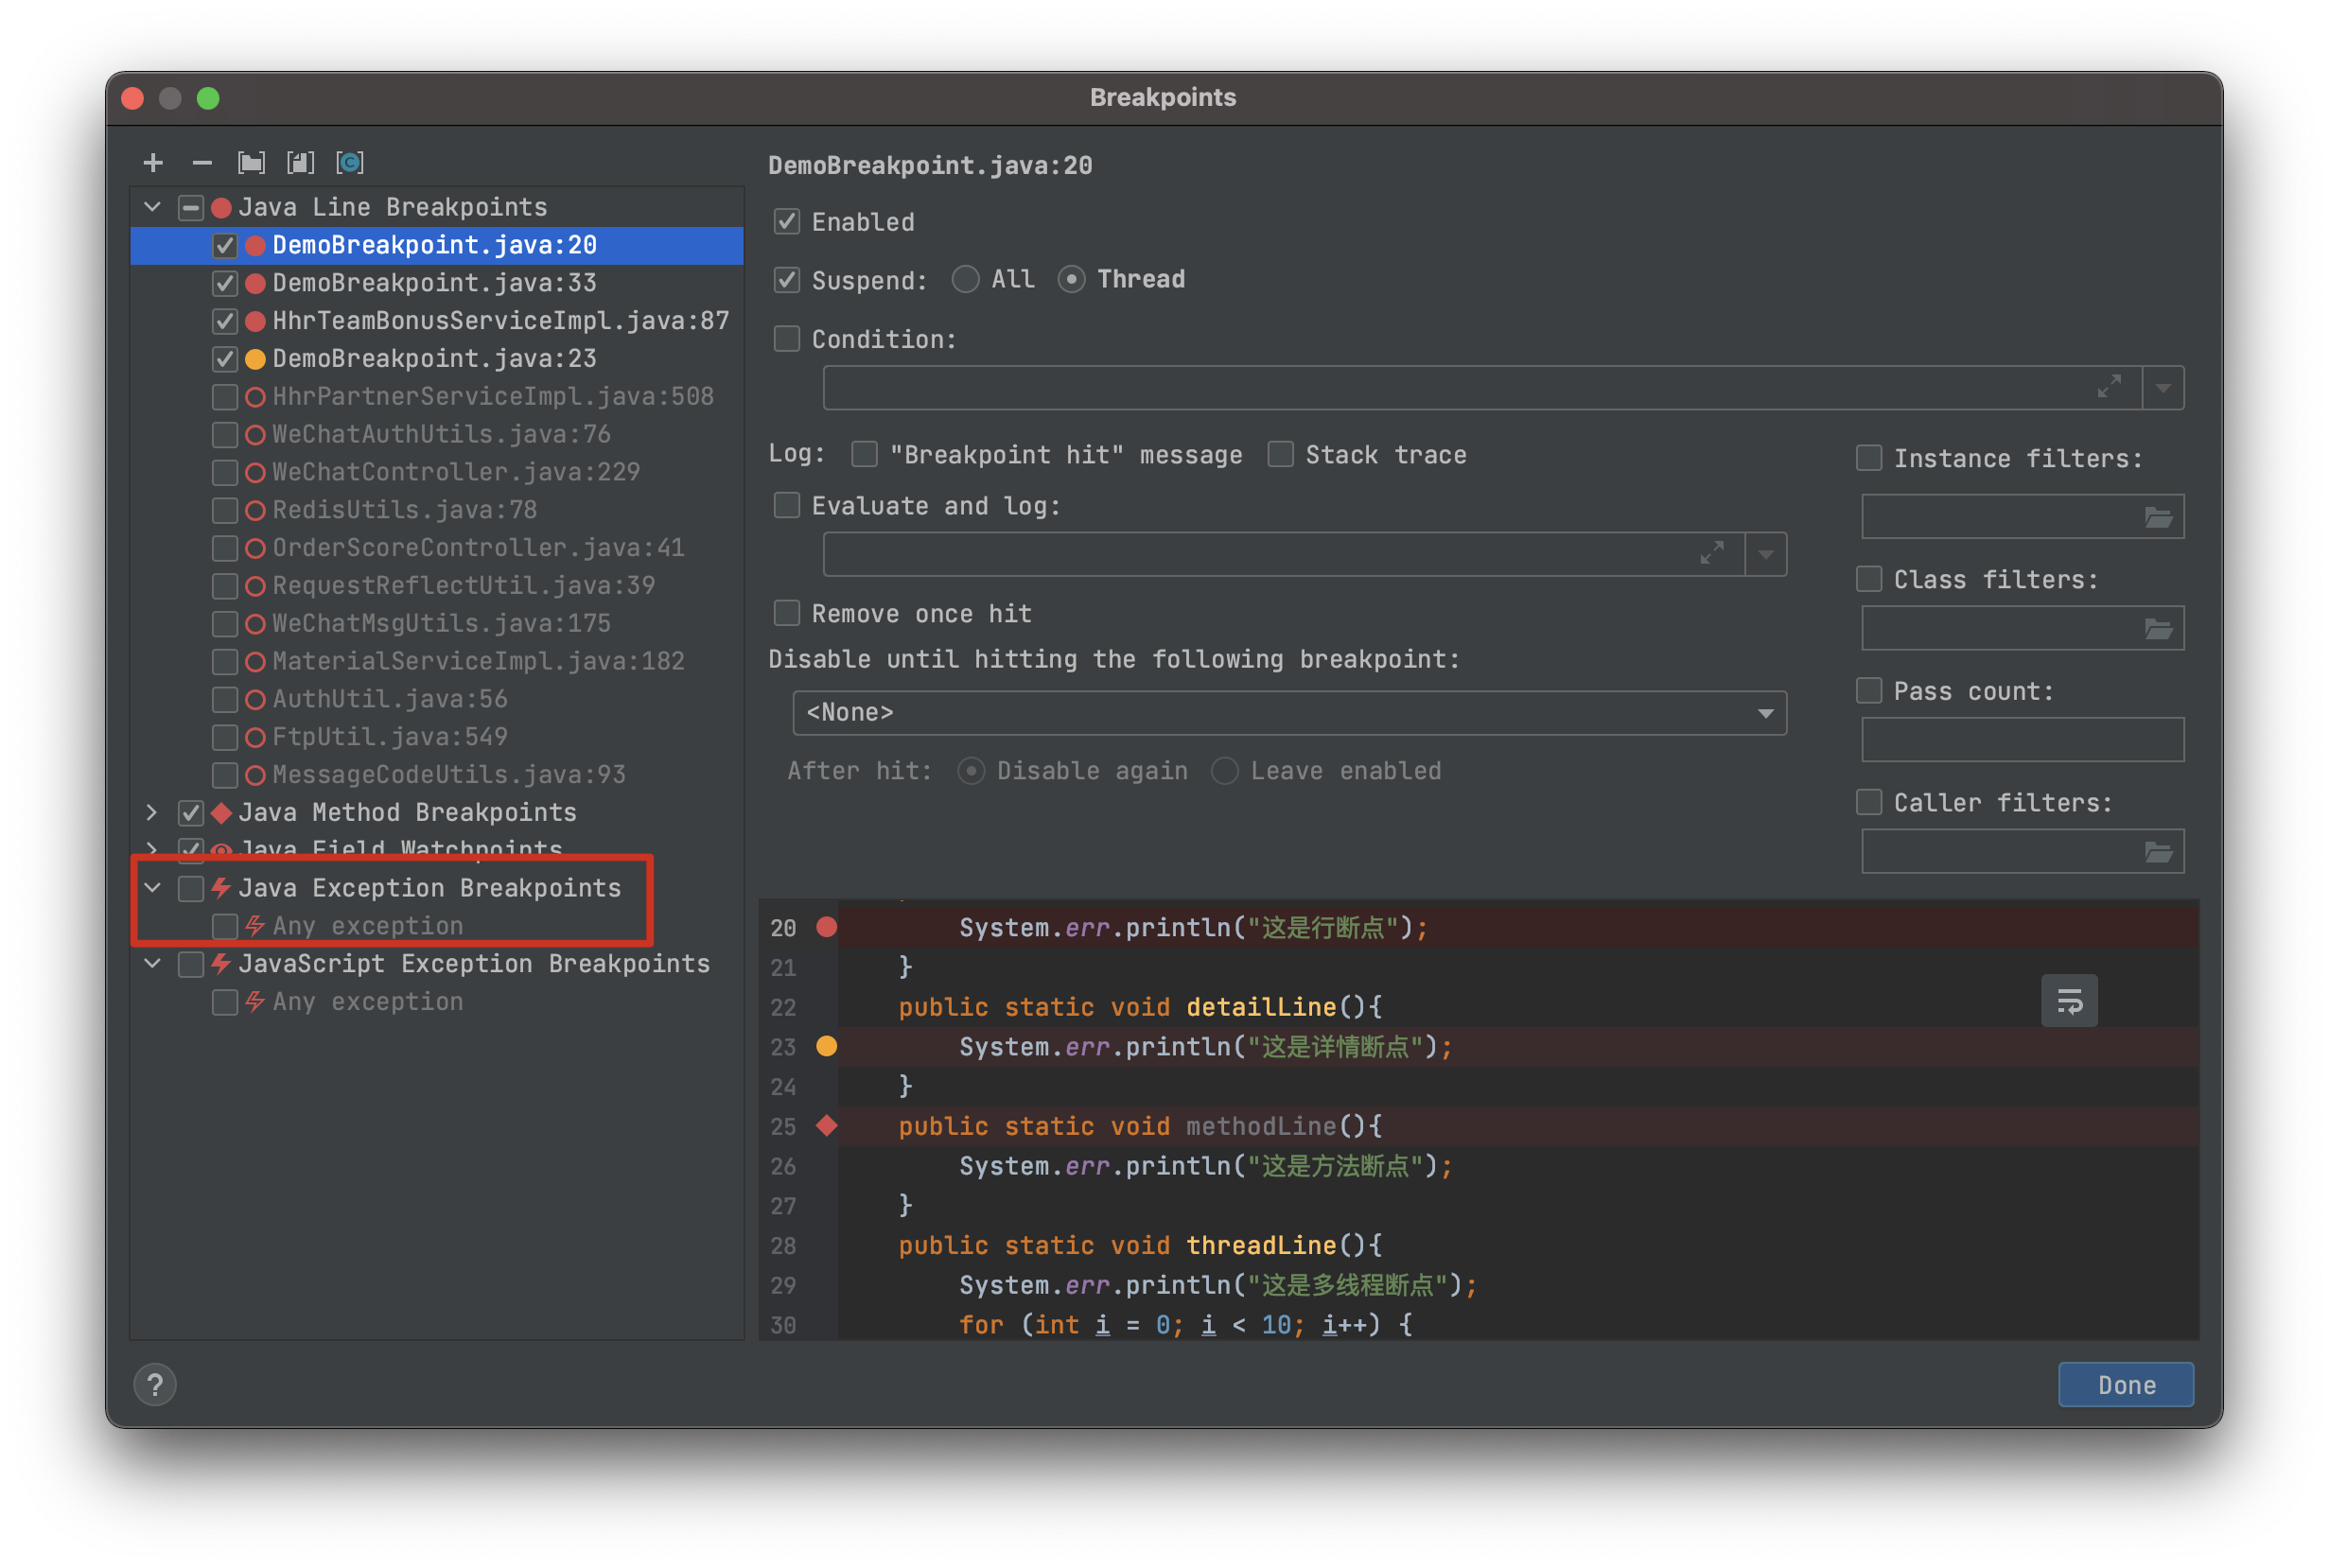
Task: Click the Condition field expand arrows icon
Action: 2109,387
